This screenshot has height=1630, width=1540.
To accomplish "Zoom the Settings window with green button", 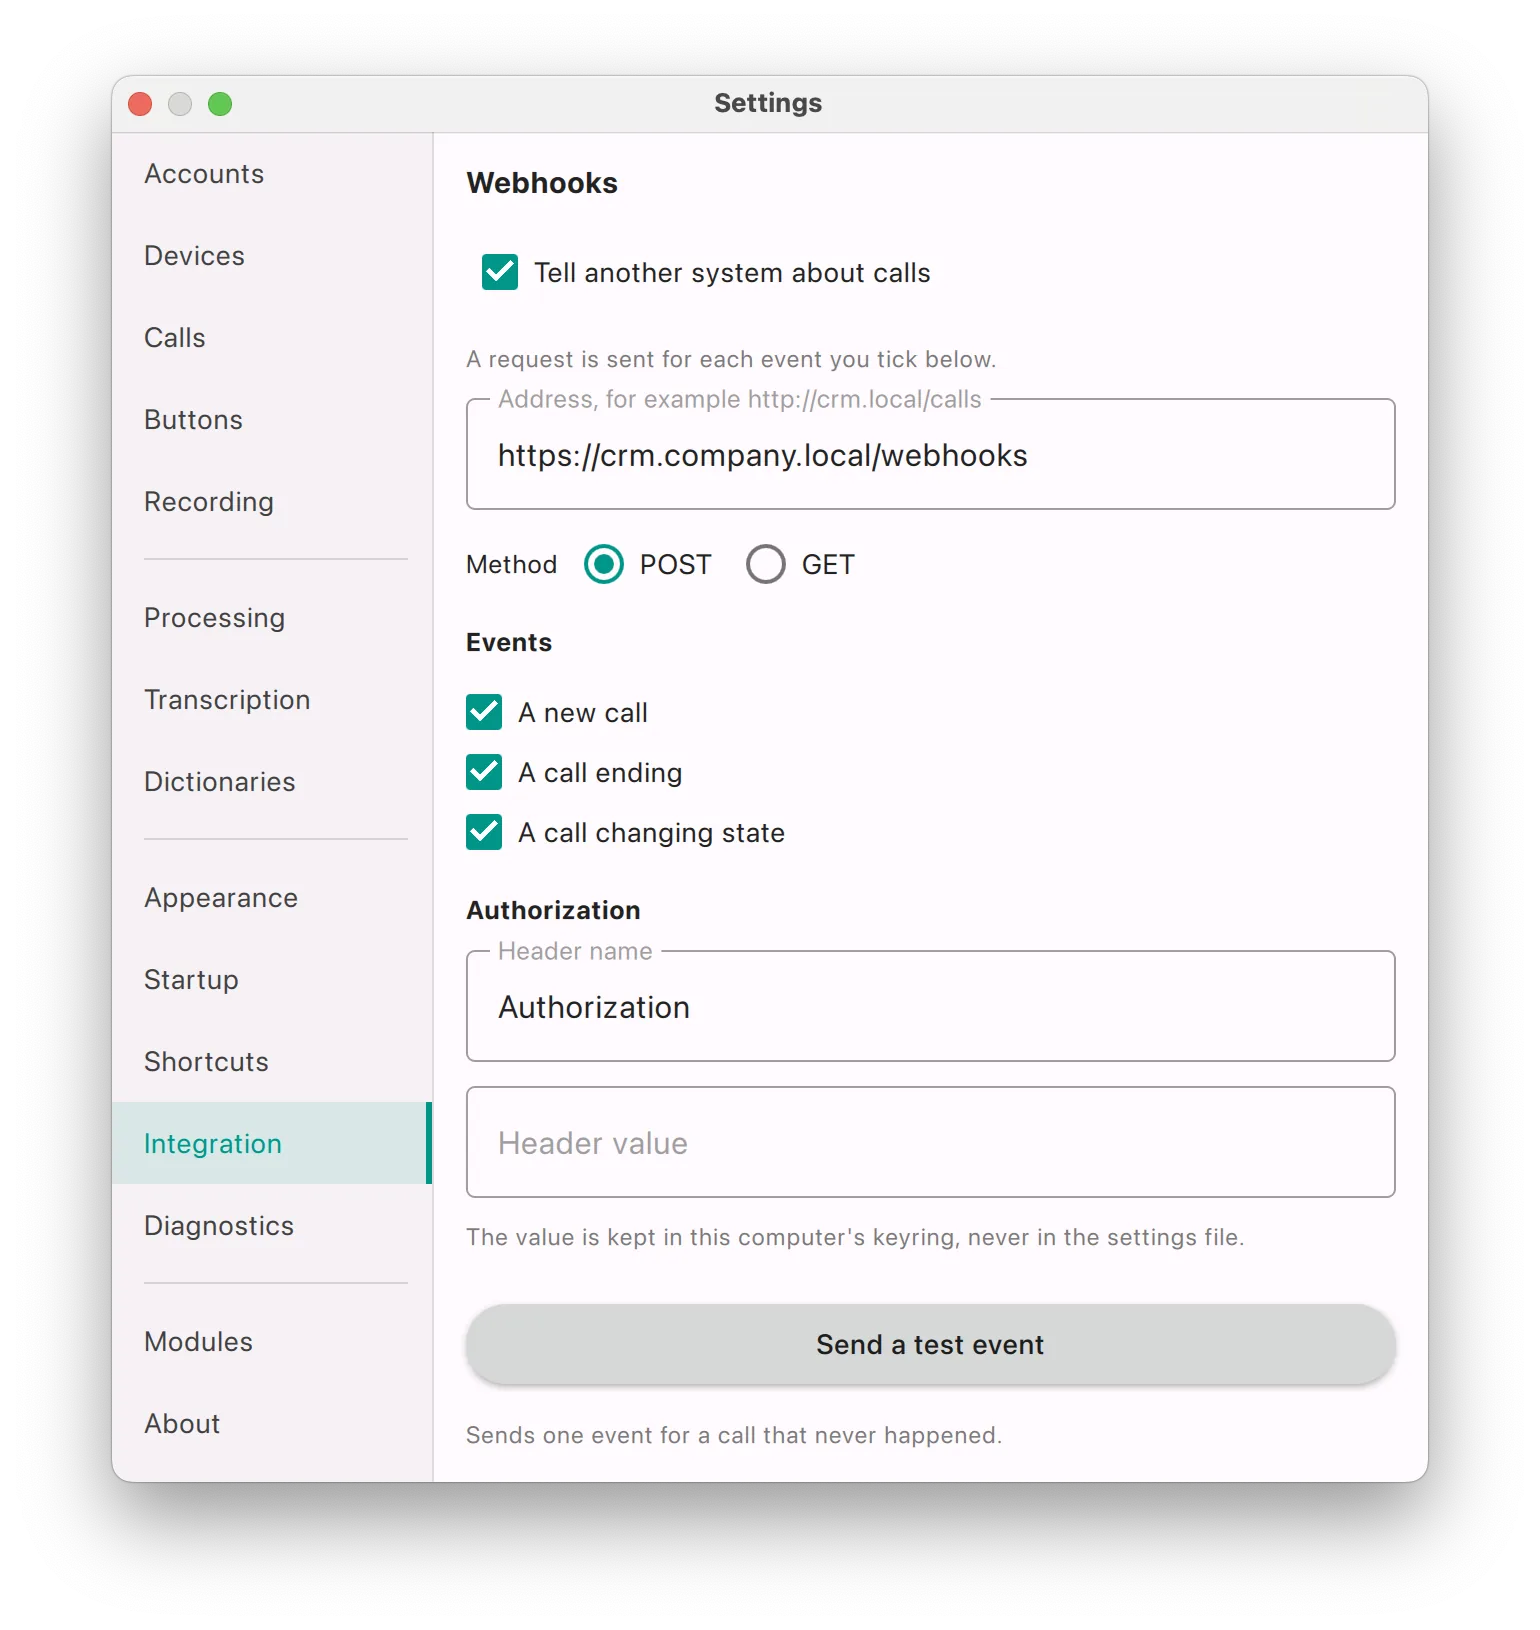I will coord(220,104).
